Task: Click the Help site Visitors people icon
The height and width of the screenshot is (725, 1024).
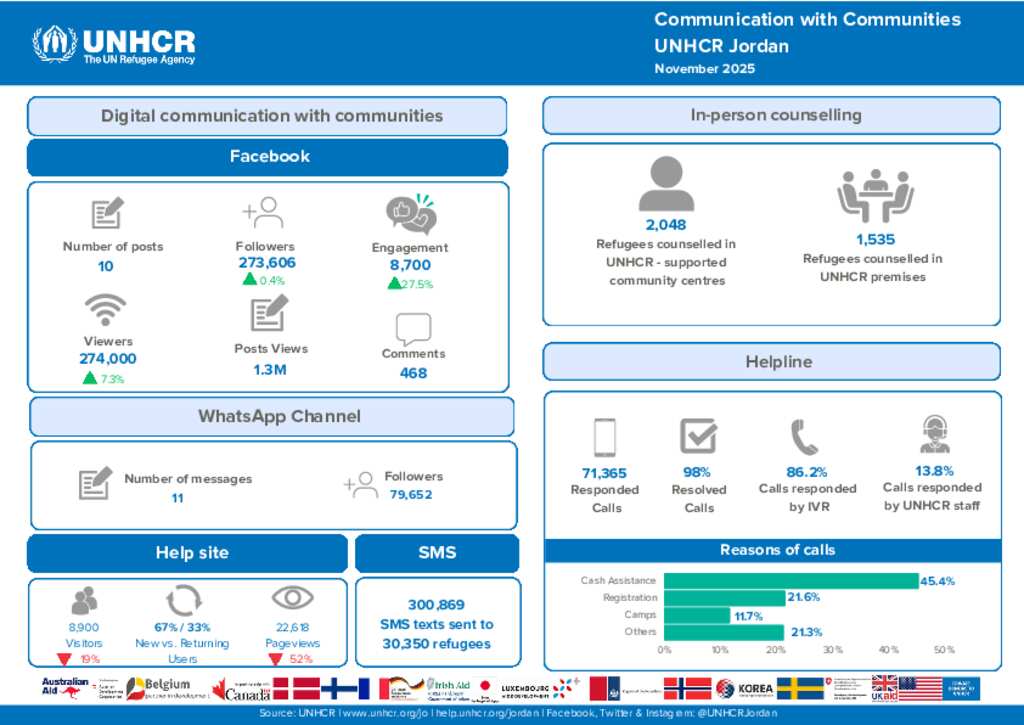Action: [85, 600]
